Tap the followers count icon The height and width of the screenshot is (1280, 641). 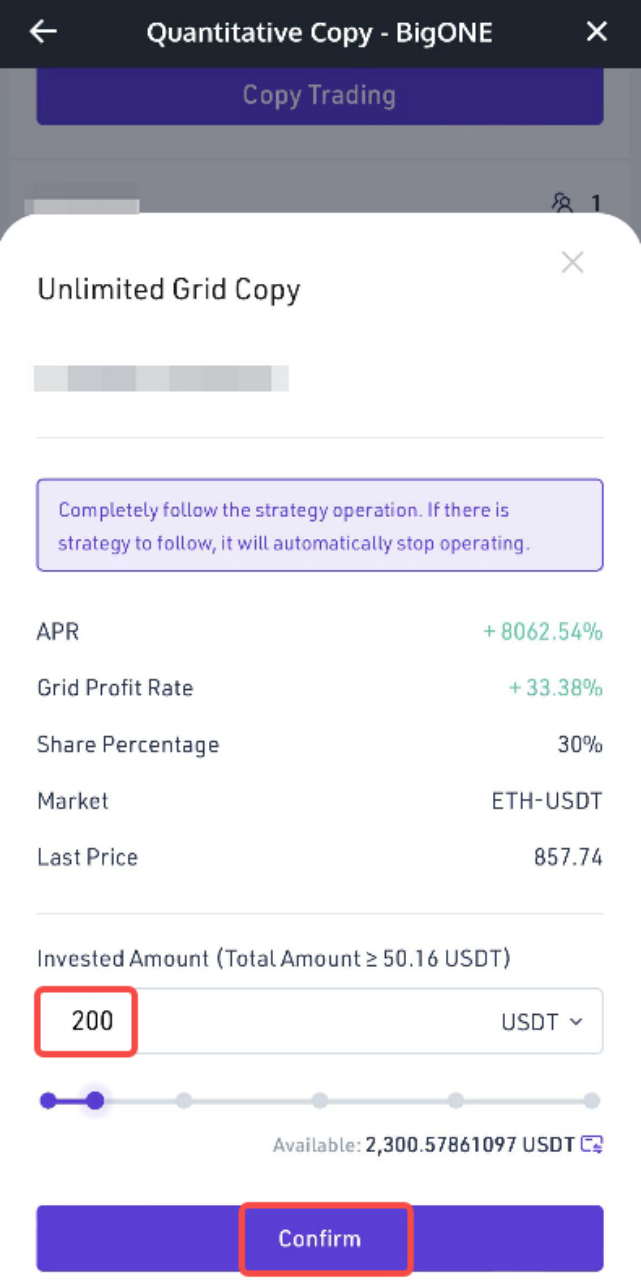click(x=563, y=204)
